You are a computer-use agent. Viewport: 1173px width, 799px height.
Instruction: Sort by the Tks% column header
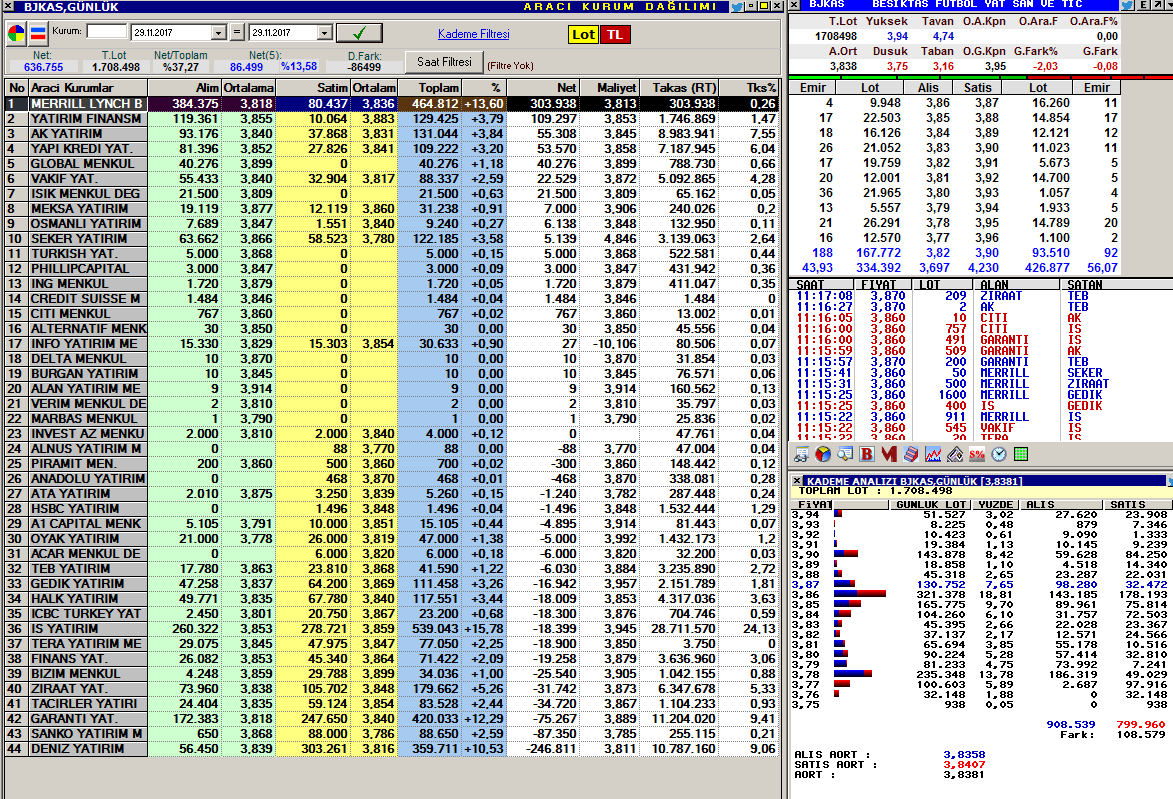749,88
